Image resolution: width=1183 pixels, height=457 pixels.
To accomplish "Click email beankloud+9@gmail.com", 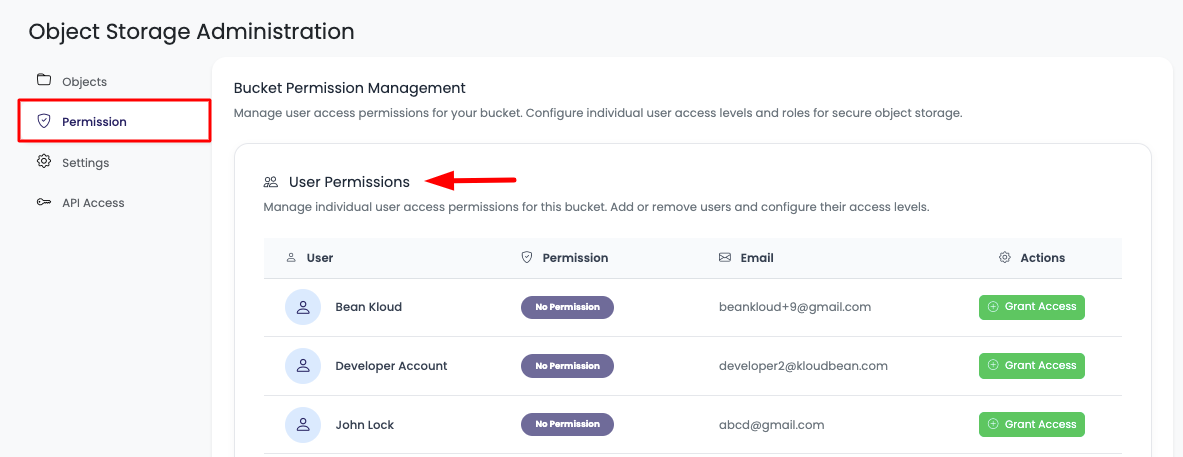I will [795, 308].
